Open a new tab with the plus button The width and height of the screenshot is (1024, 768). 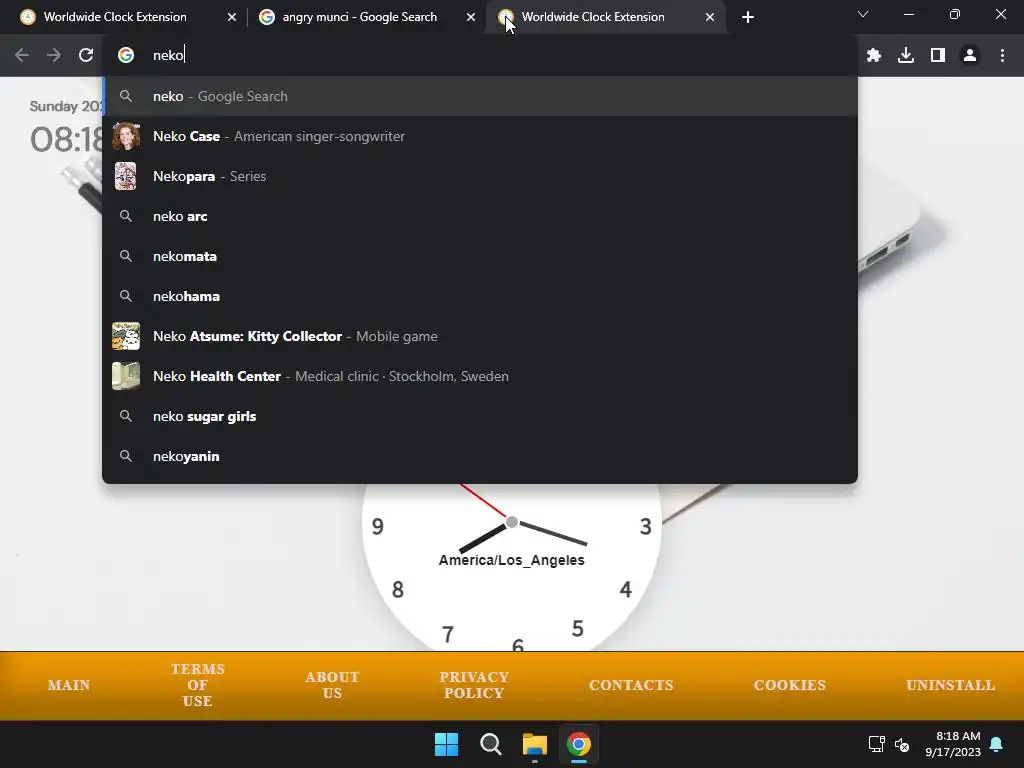point(748,17)
